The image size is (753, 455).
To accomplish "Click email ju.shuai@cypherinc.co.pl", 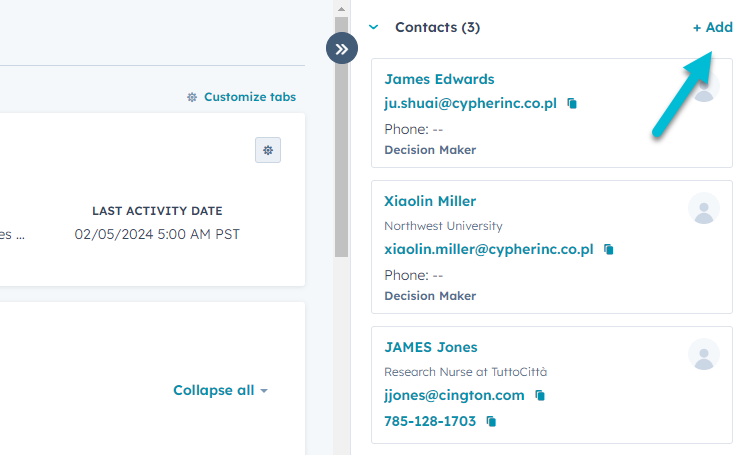I will point(470,103).
